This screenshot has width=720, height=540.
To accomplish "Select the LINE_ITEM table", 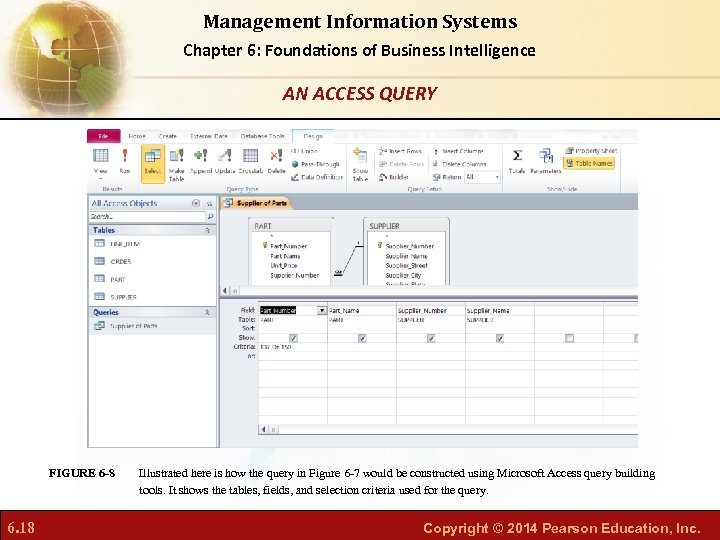I will (x=117, y=244).
